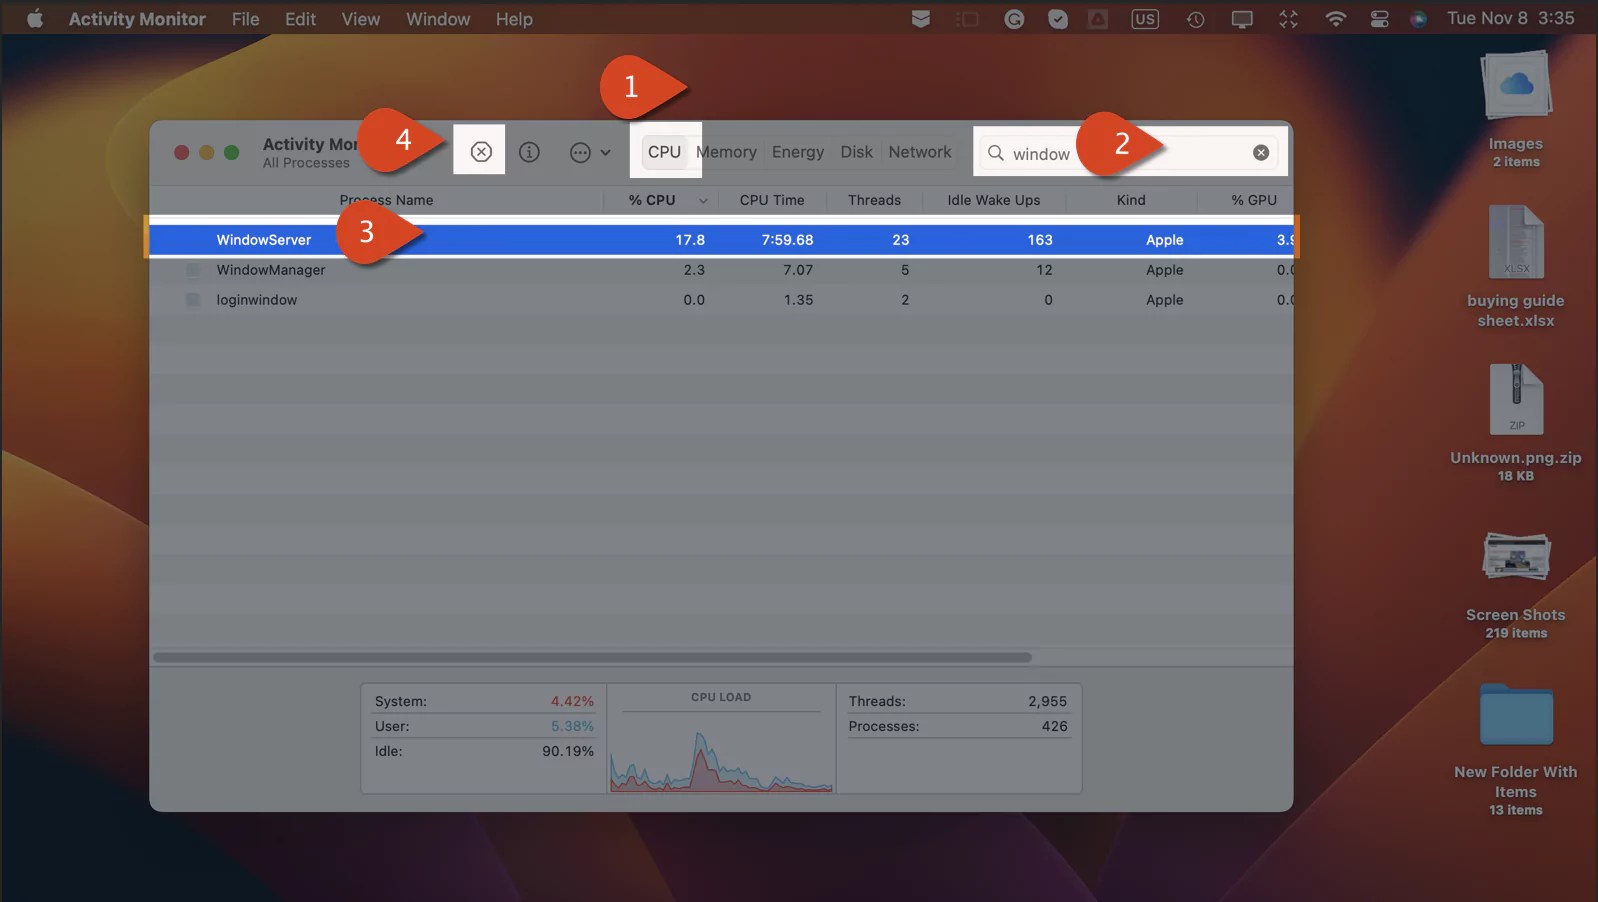Select the loginwindow process row
The height and width of the screenshot is (902, 1598).
click(721, 300)
